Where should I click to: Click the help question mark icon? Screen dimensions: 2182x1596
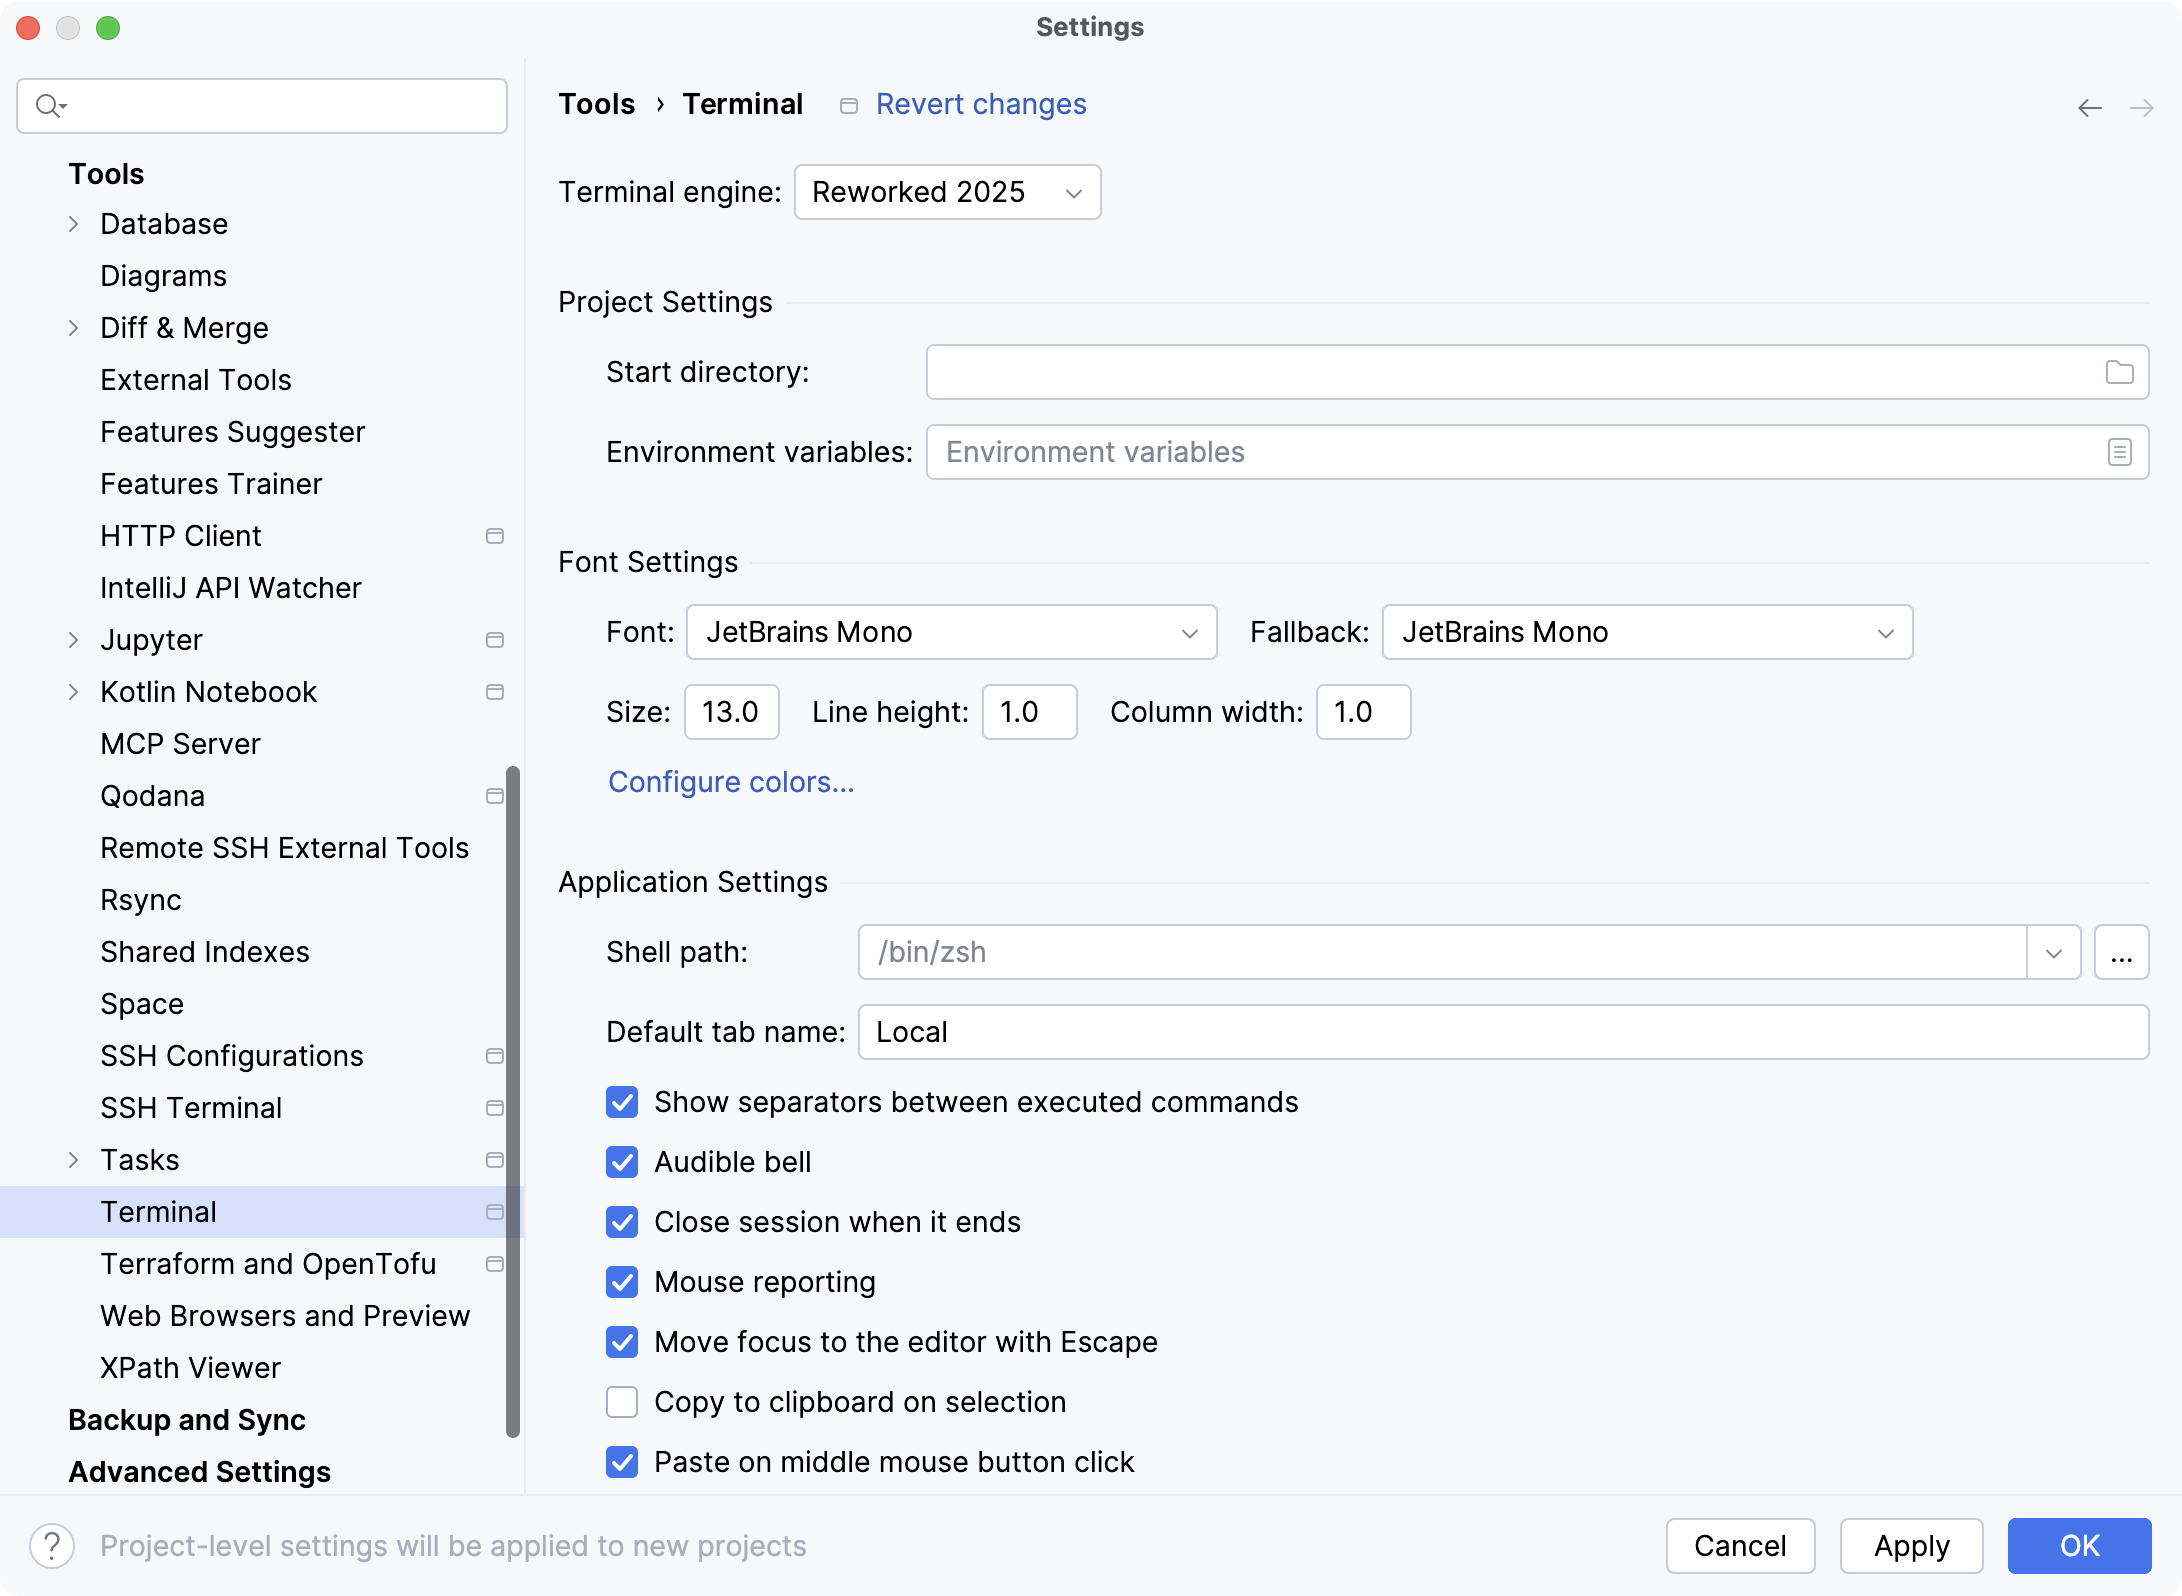click(52, 1545)
